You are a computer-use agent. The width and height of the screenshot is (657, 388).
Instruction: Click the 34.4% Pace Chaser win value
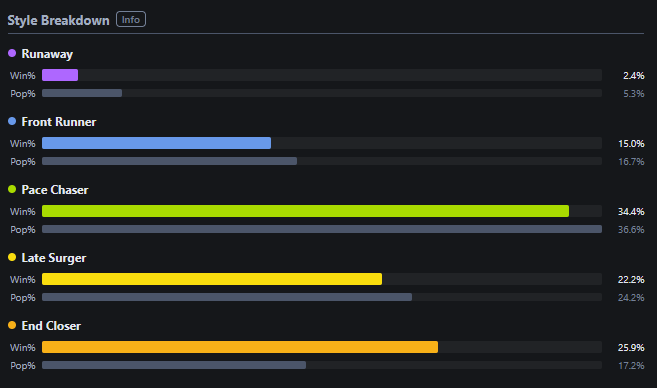coord(631,211)
